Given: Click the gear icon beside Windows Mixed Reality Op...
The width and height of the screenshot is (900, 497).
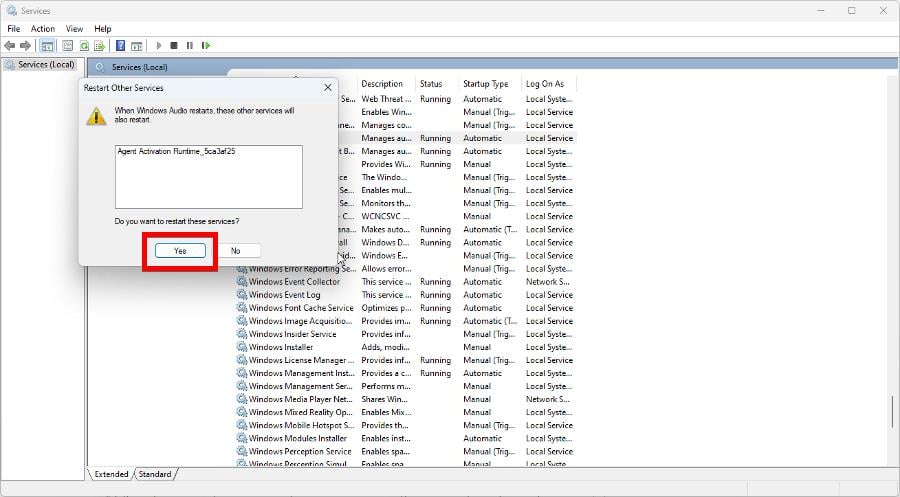Looking at the screenshot, I should point(242,412).
